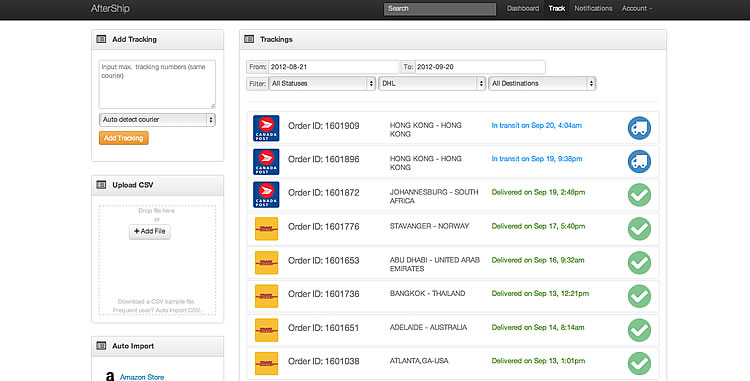
Task: Click the ATLANTA,GA-USA destination
Action: tap(419, 361)
